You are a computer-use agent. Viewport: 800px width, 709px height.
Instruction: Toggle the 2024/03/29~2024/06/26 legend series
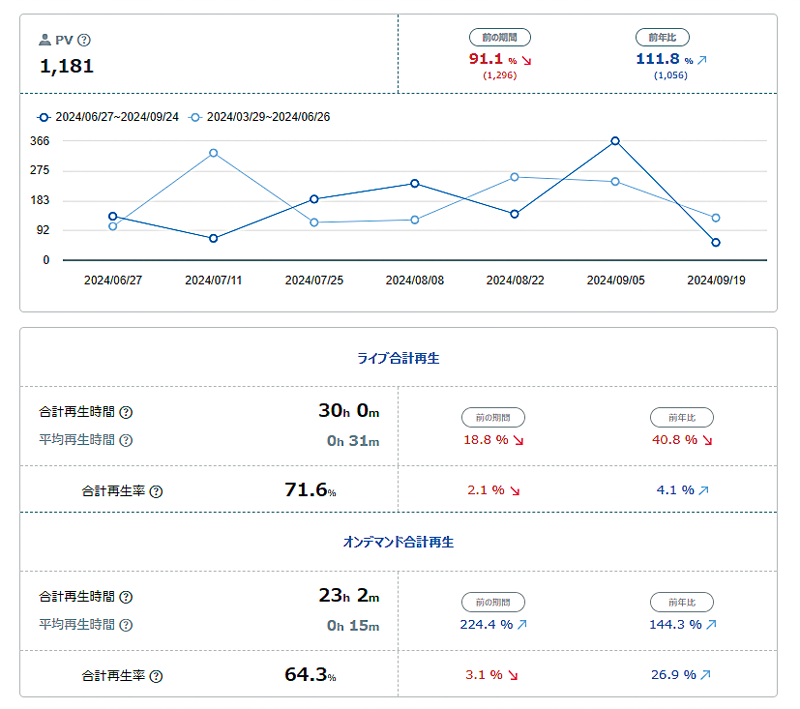pyautogui.click(x=260, y=117)
